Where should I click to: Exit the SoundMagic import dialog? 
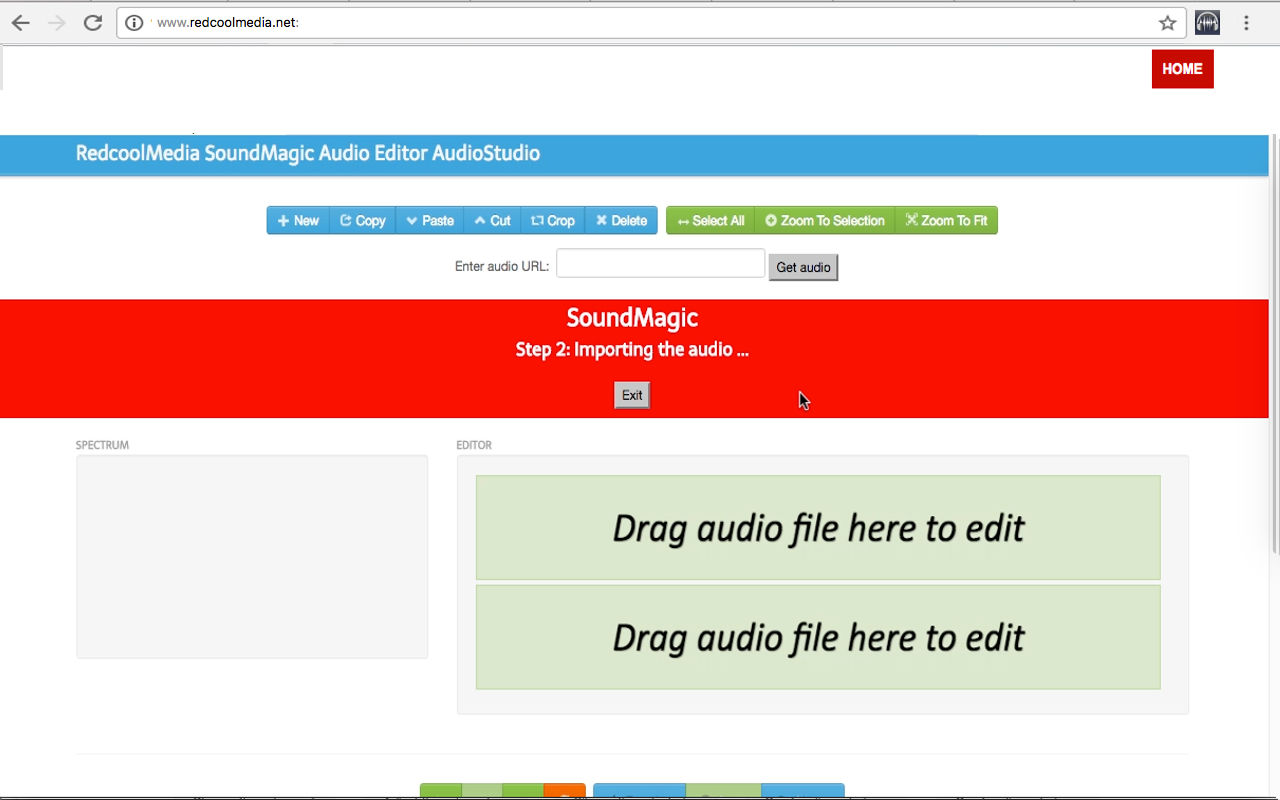[631, 394]
